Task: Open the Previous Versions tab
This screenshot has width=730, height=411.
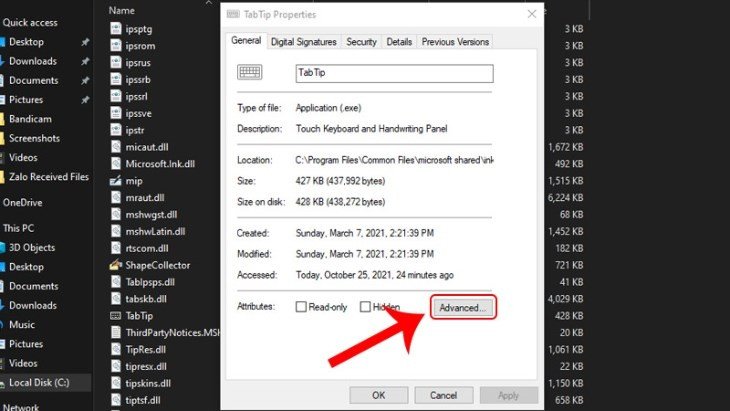Action: click(x=455, y=42)
